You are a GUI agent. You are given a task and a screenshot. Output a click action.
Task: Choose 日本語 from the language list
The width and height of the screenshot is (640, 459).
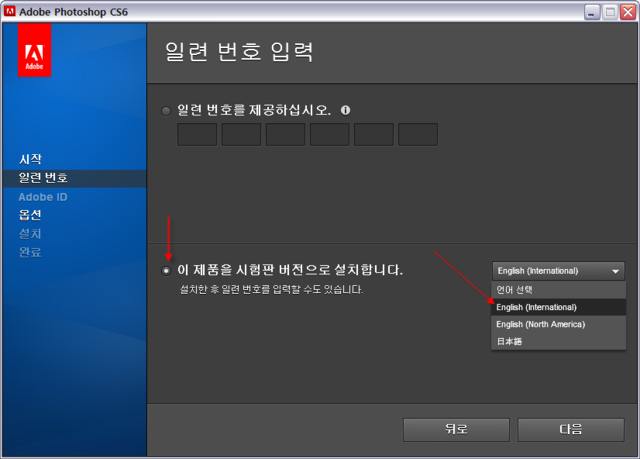tap(558, 341)
